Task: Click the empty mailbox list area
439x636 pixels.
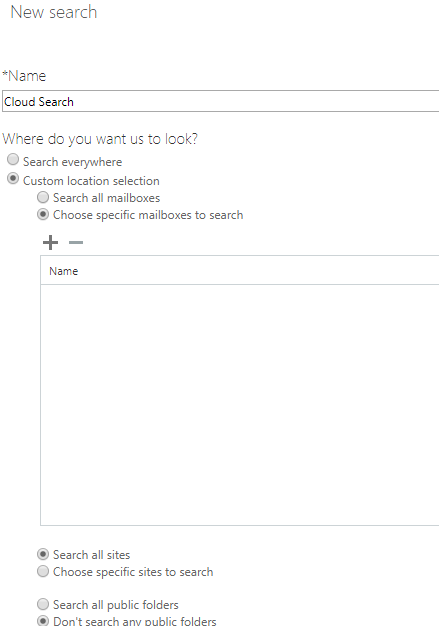Action: [x=240, y=404]
